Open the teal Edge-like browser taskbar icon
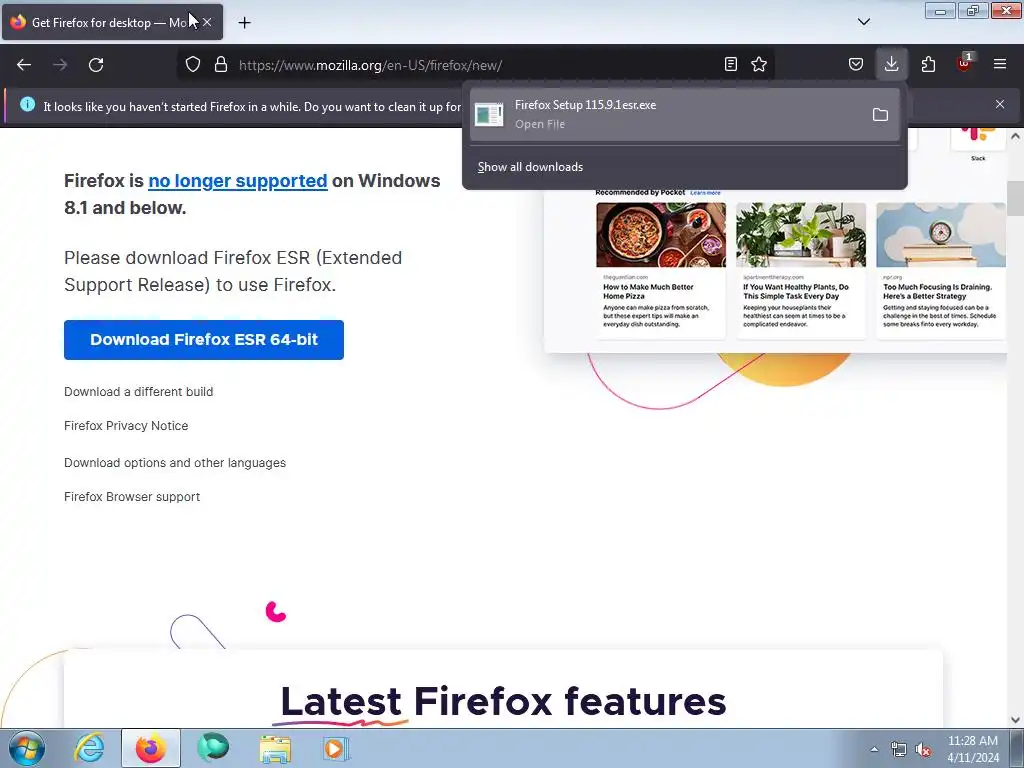1024x768 pixels. [x=213, y=748]
